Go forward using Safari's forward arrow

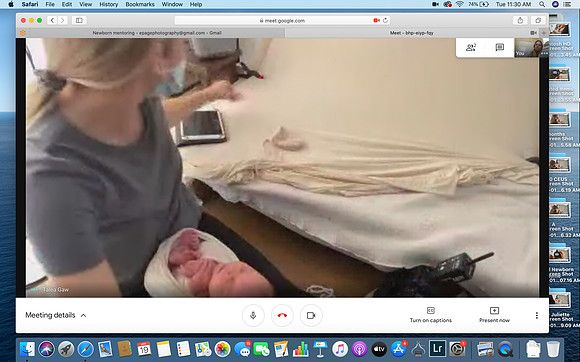pyautogui.click(x=63, y=20)
